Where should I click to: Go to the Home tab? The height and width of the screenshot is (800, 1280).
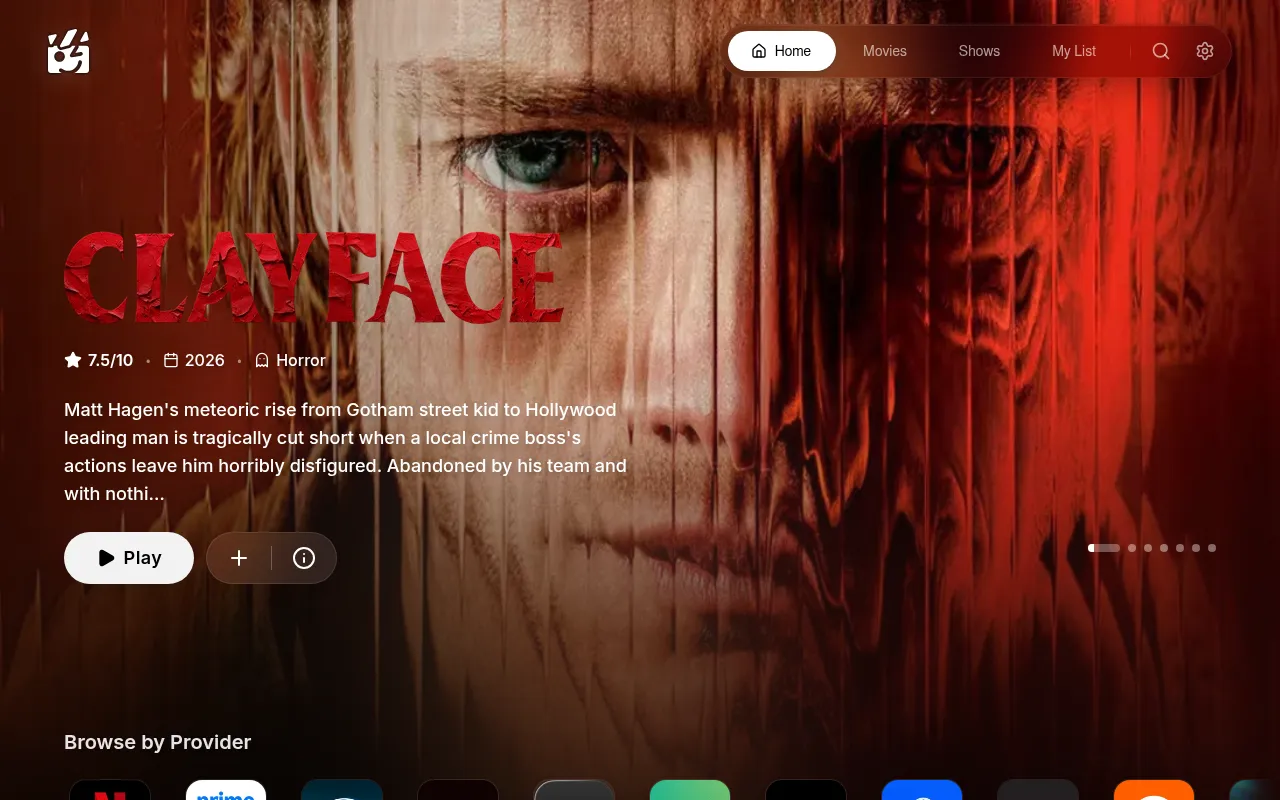pos(782,51)
